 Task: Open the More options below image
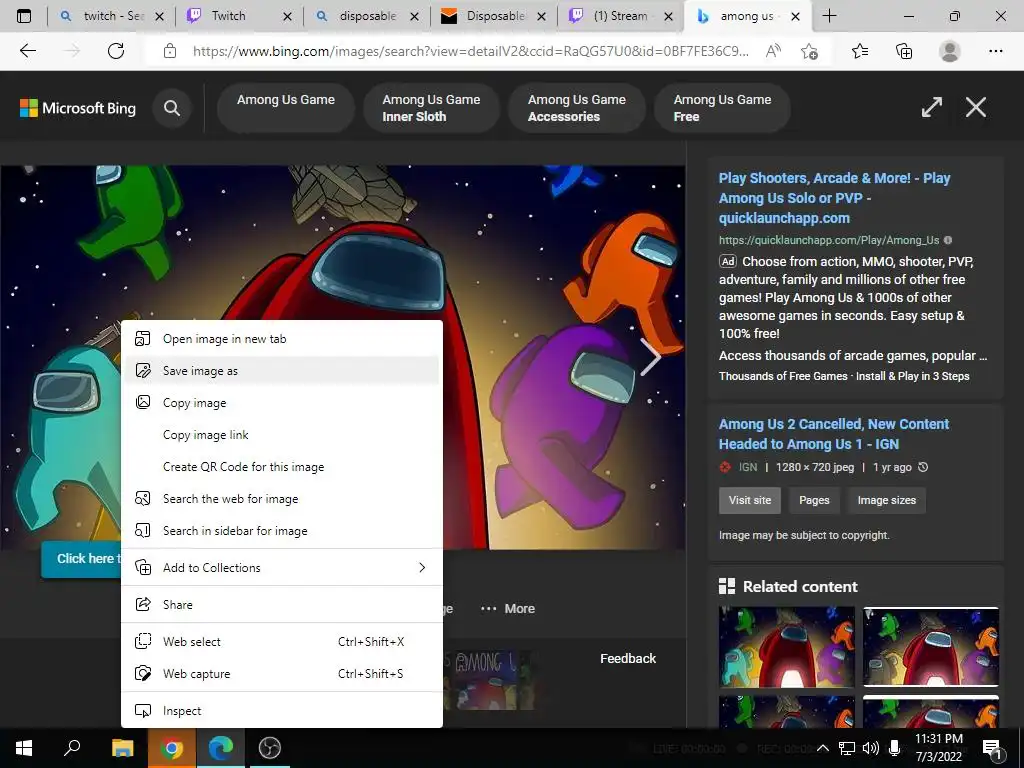pos(507,609)
